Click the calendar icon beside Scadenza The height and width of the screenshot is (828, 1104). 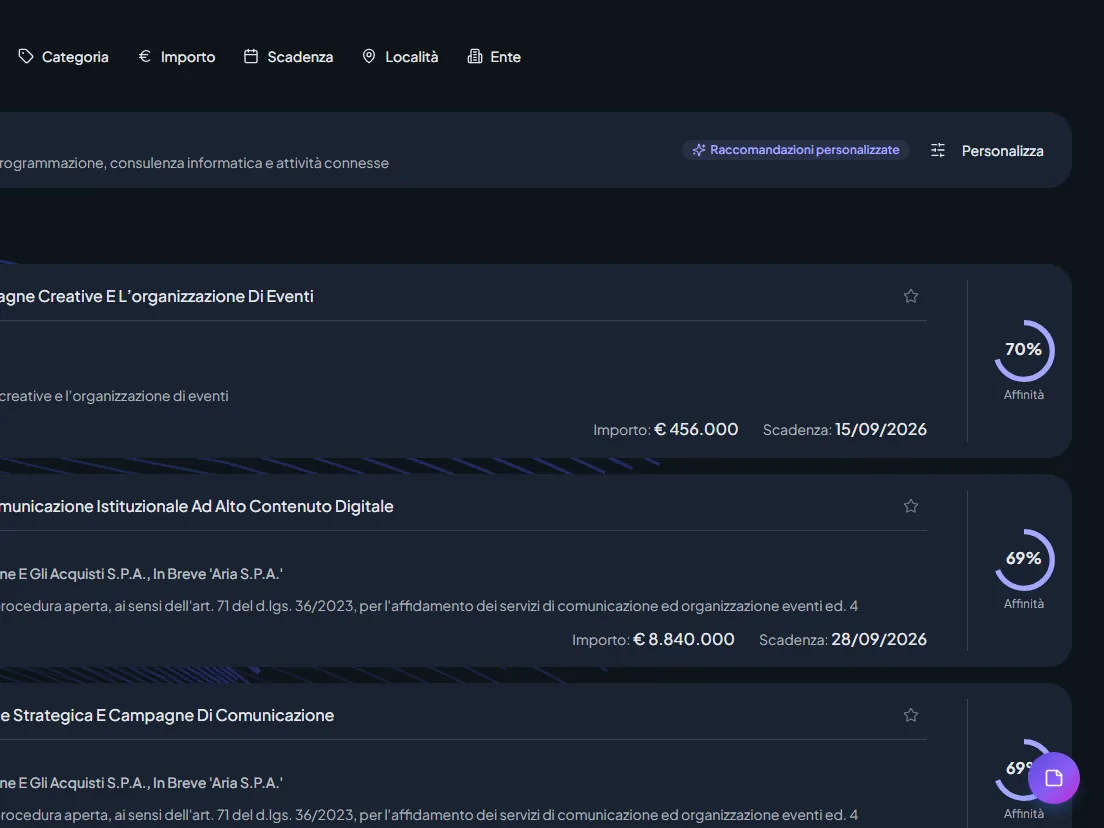point(251,56)
